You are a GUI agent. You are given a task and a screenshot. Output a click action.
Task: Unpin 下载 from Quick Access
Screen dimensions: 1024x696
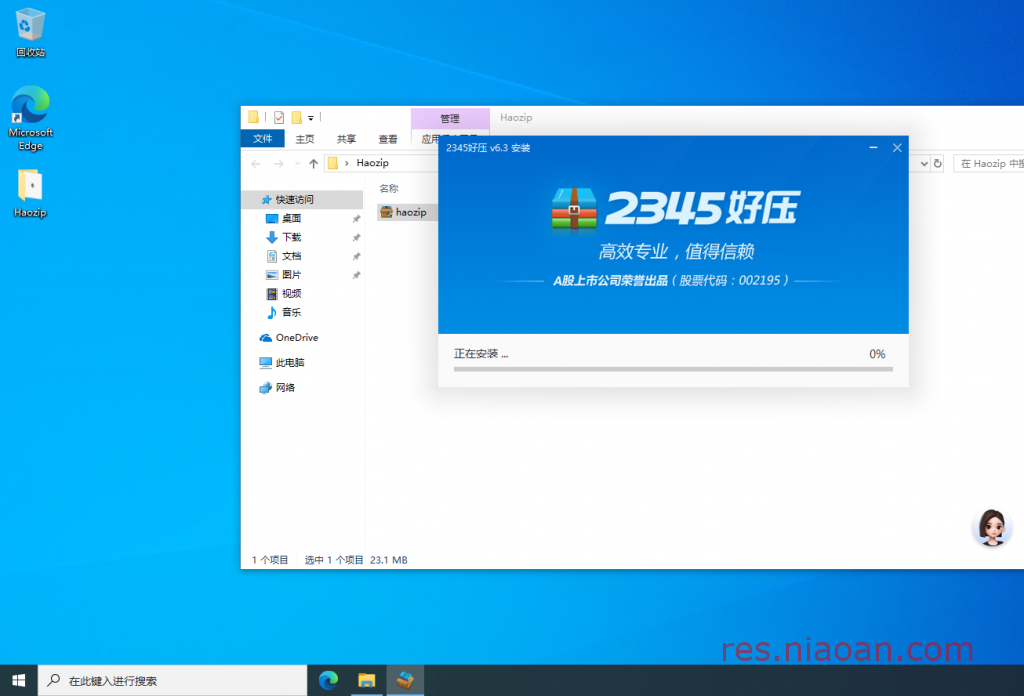356,237
